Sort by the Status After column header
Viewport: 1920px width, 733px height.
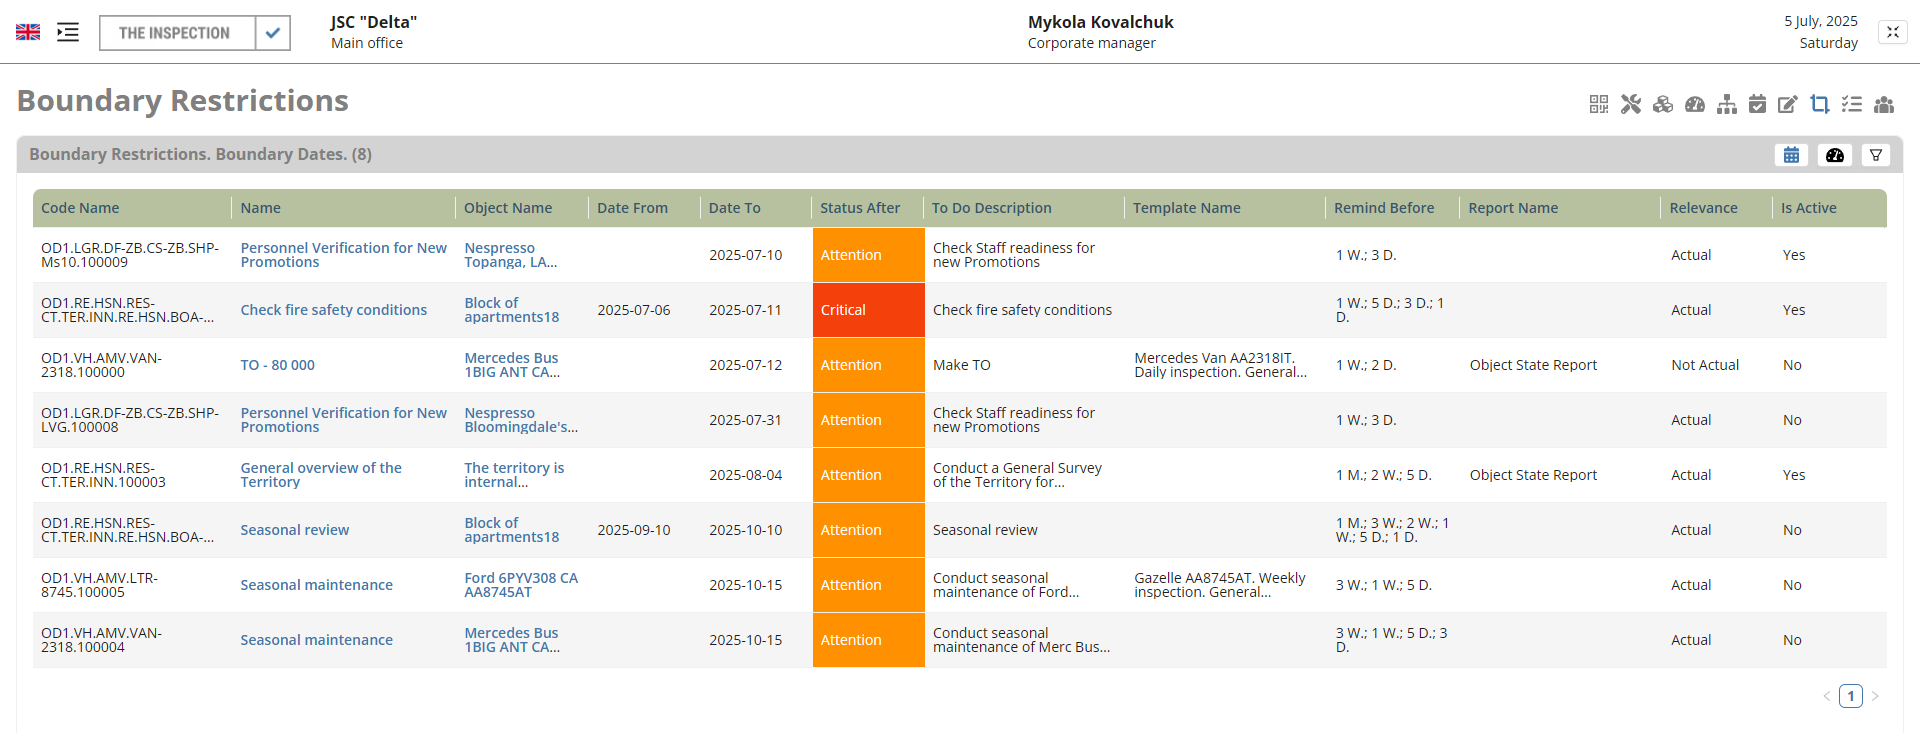[859, 208]
